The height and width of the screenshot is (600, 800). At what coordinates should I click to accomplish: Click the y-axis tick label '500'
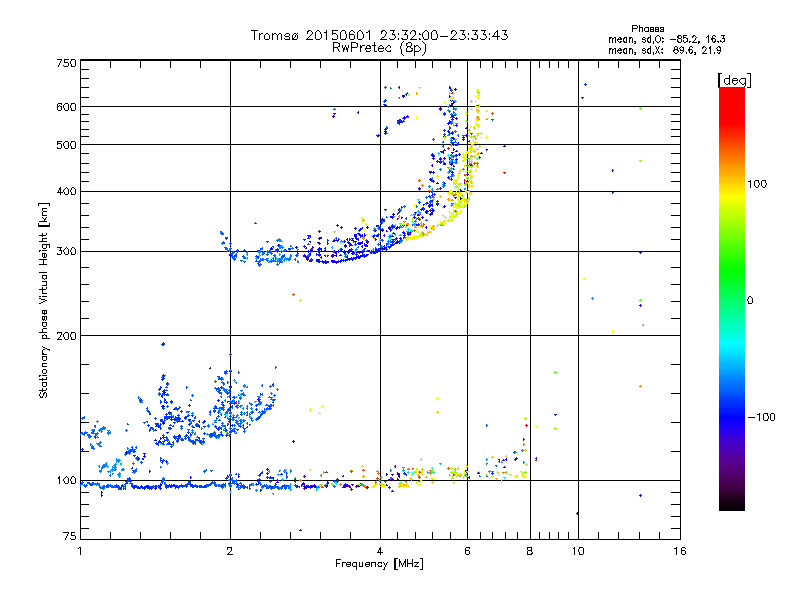click(66, 145)
